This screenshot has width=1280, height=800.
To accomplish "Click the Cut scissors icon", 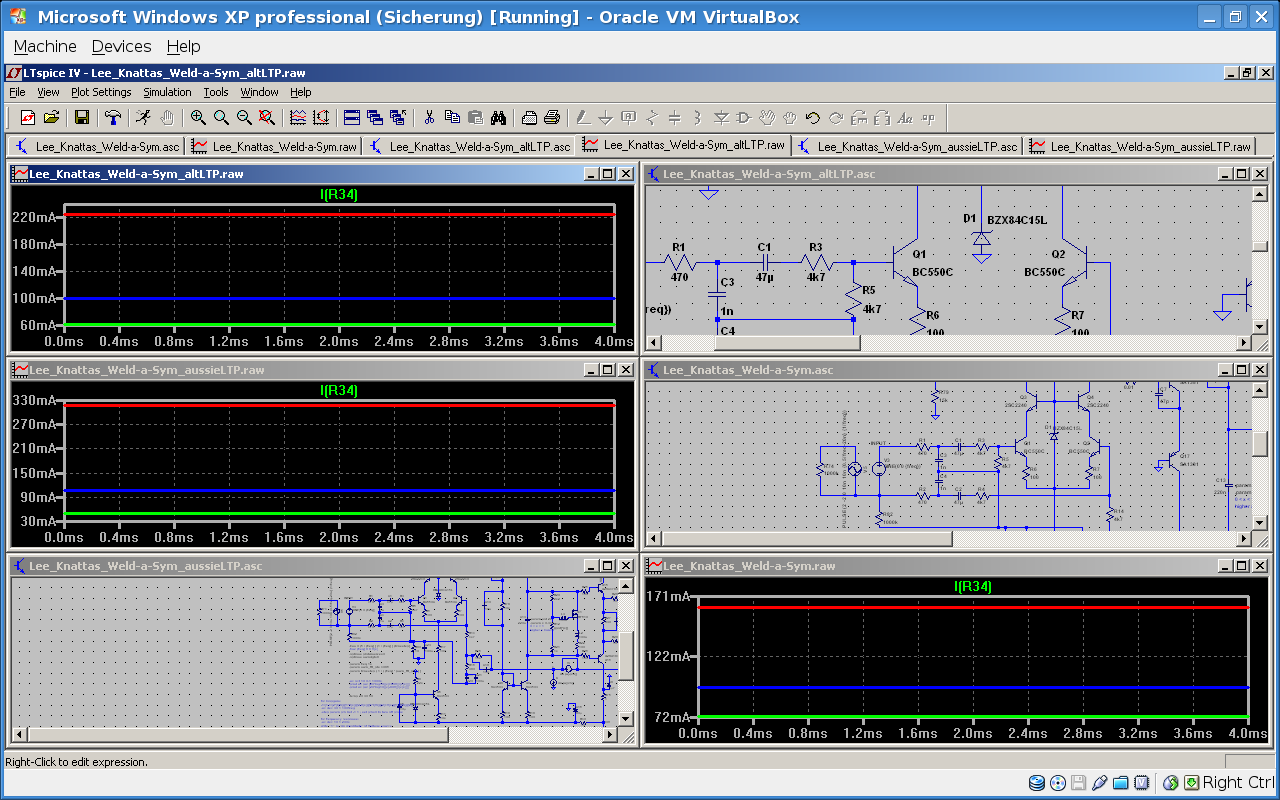I will pos(429,117).
